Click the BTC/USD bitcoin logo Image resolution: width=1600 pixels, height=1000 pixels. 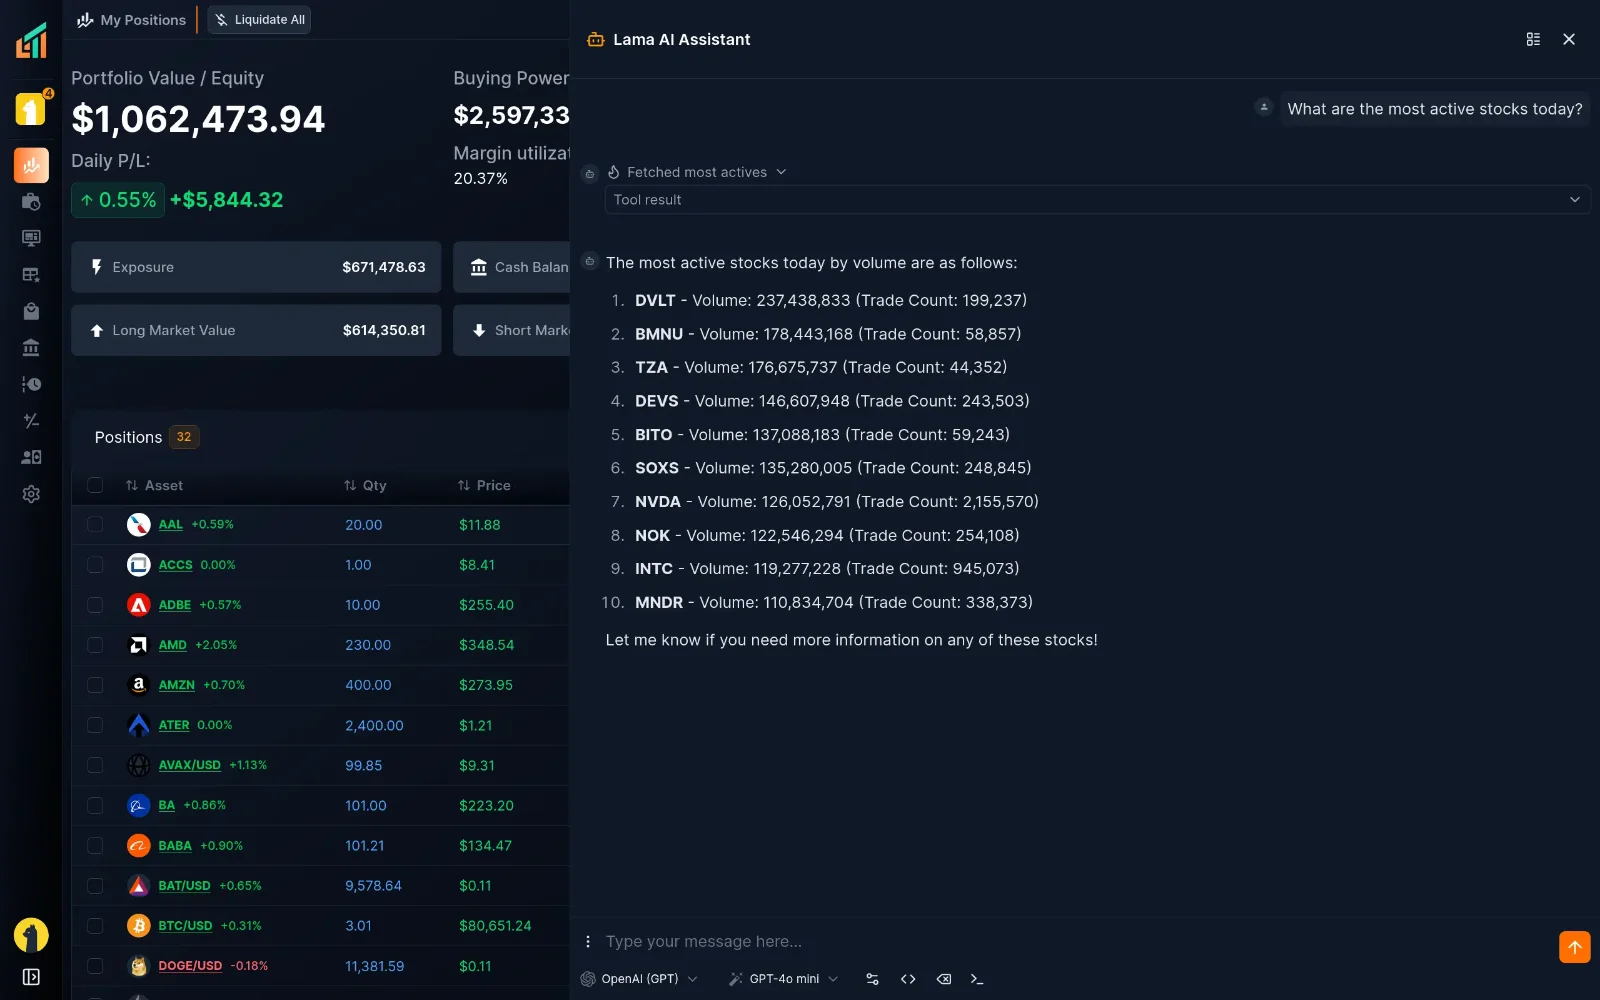[139, 926]
